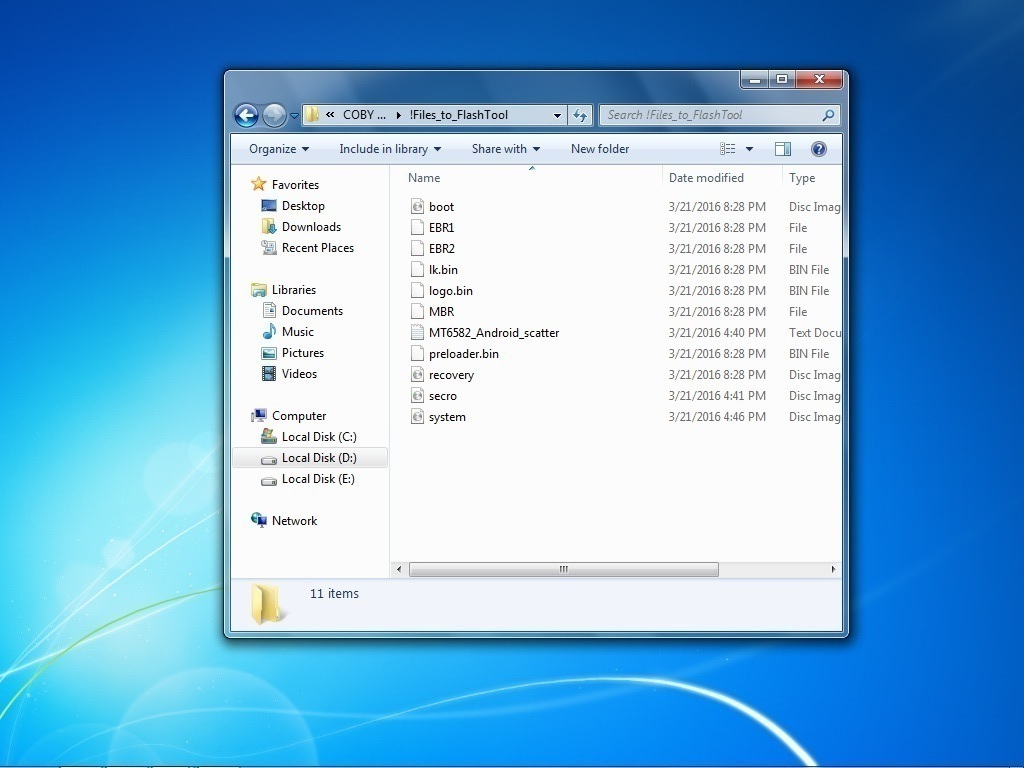This screenshot has width=1024, height=768.
Task: Close the Explorer window
Action: [820, 80]
